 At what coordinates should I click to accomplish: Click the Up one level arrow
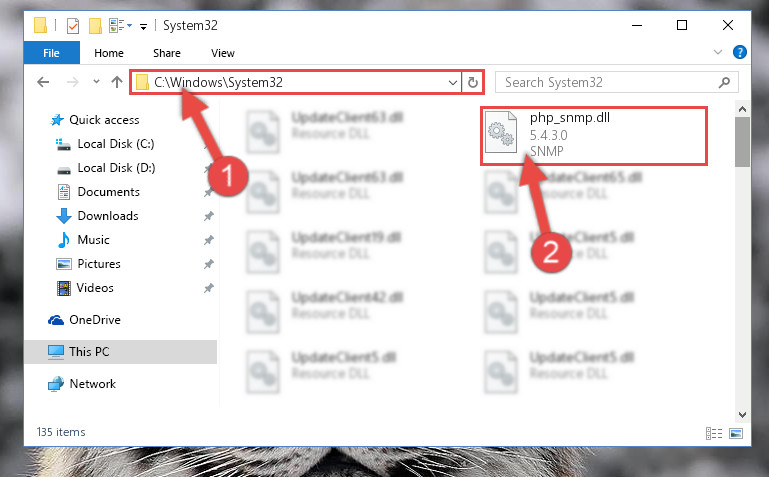pyautogui.click(x=117, y=82)
